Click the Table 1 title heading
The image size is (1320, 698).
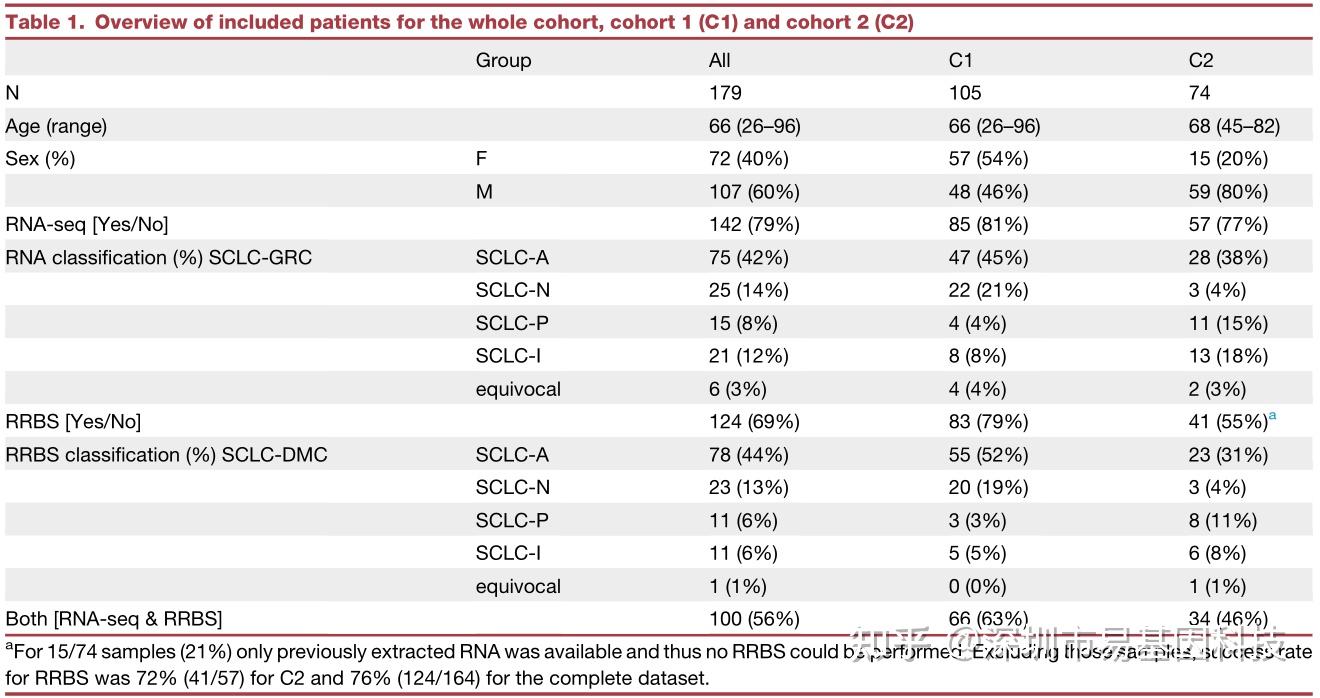(459, 22)
